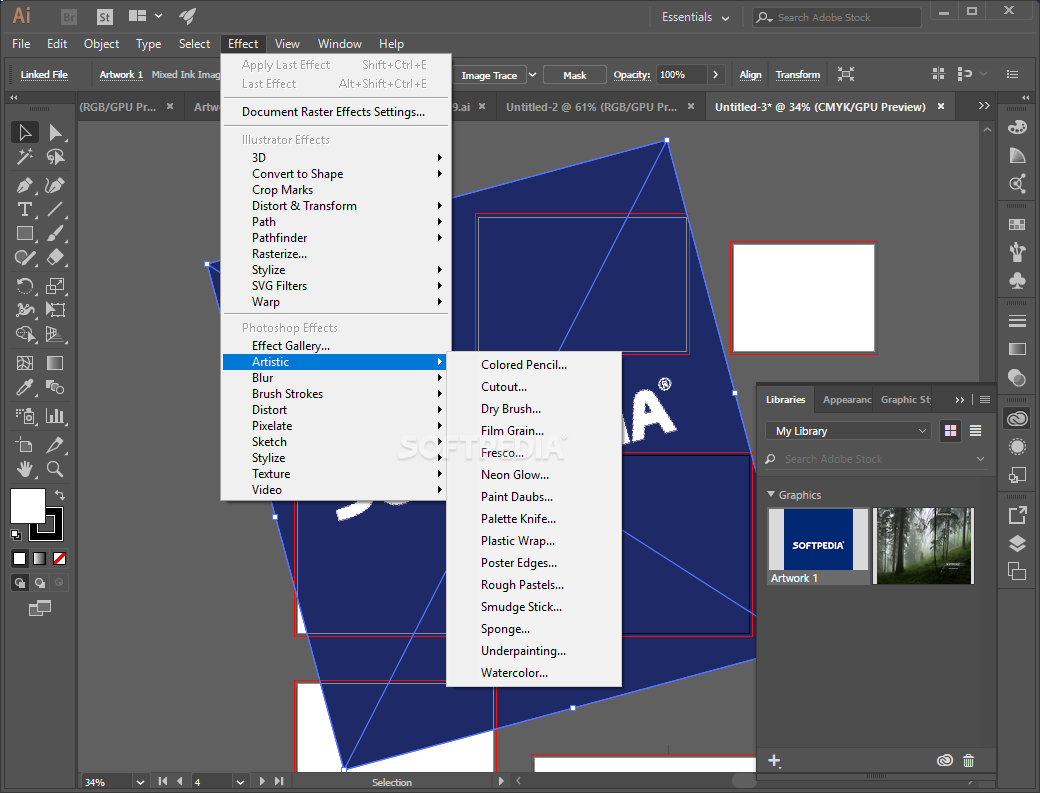Select the Pen tool
This screenshot has width=1040, height=793.
[x=25, y=186]
